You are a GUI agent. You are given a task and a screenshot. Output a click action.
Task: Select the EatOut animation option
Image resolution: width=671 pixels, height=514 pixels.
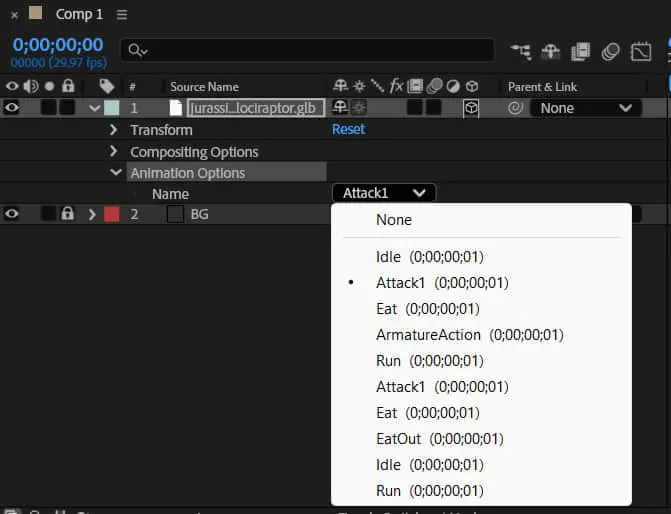pyautogui.click(x=412, y=439)
